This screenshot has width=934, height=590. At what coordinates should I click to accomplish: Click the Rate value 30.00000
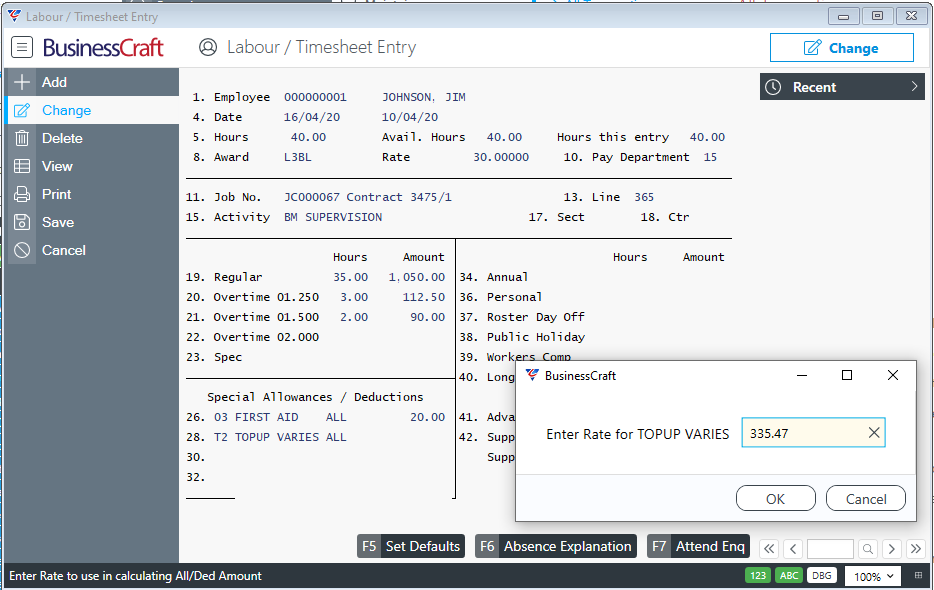click(501, 157)
